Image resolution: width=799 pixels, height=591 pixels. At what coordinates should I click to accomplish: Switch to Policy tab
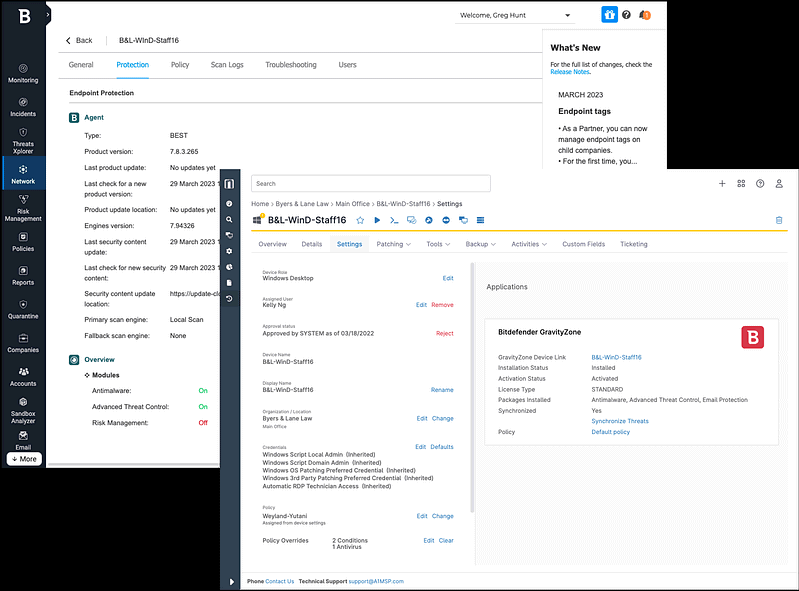[180, 65]
